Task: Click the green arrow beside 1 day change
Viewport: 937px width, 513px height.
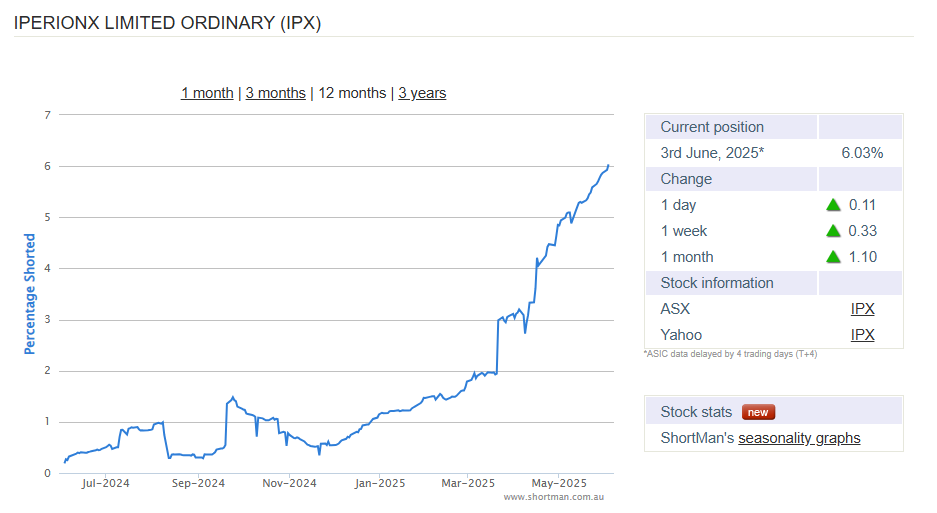Action: point(833,205)
